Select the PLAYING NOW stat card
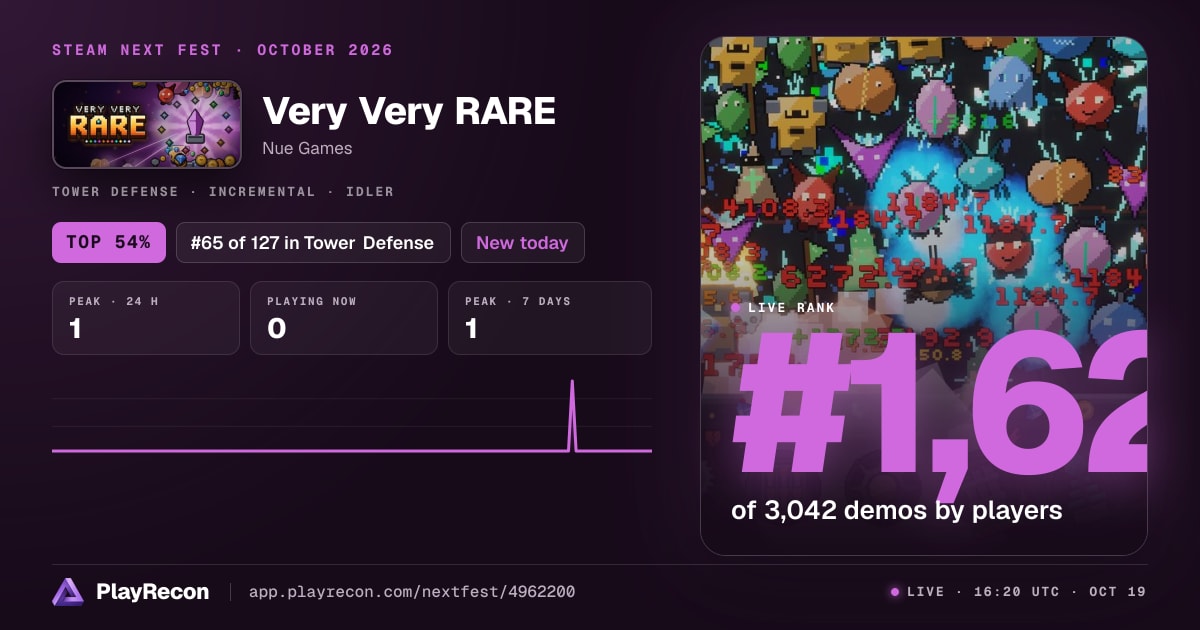The width and height of the screenshot is (1200, 630). pyautogui.click(x=344, y=318)
